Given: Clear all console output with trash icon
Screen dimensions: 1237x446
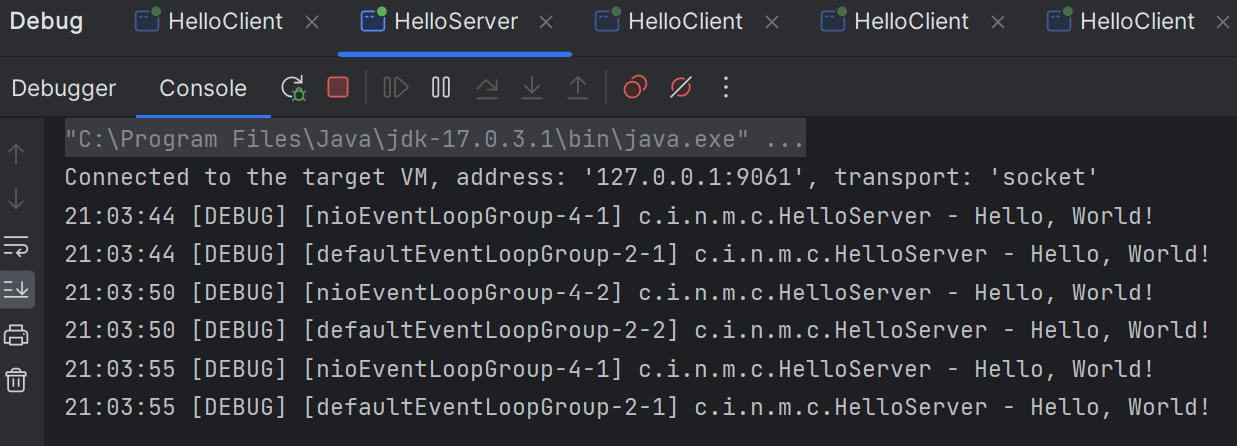Looking at the screenshot, I should (x=16, y=380).
